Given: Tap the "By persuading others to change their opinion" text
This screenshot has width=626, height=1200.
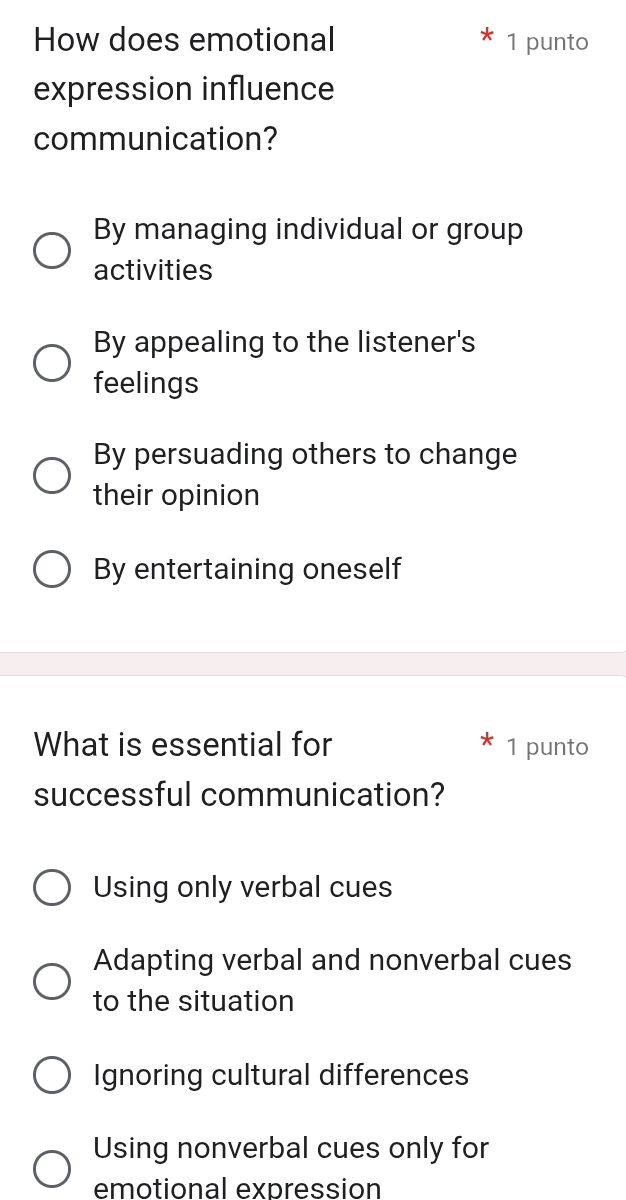Looking at the screenshot, I should [304, 475].
